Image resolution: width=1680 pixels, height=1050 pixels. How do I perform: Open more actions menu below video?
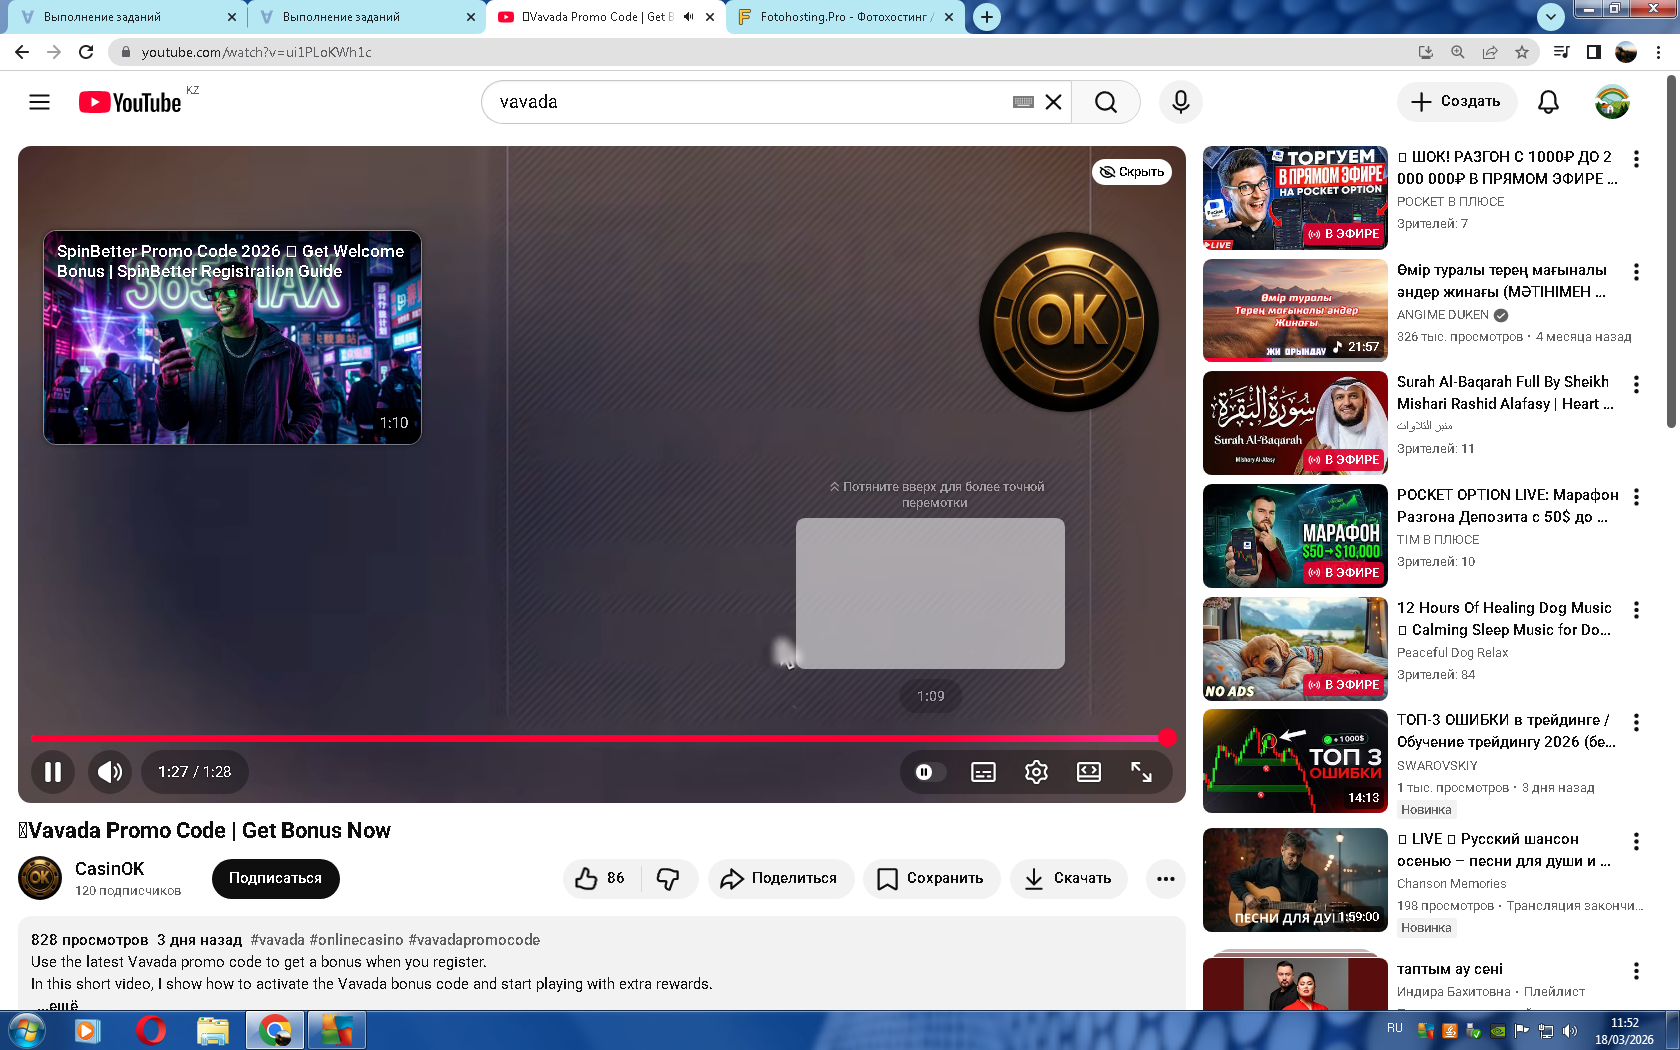(1165, 878)
